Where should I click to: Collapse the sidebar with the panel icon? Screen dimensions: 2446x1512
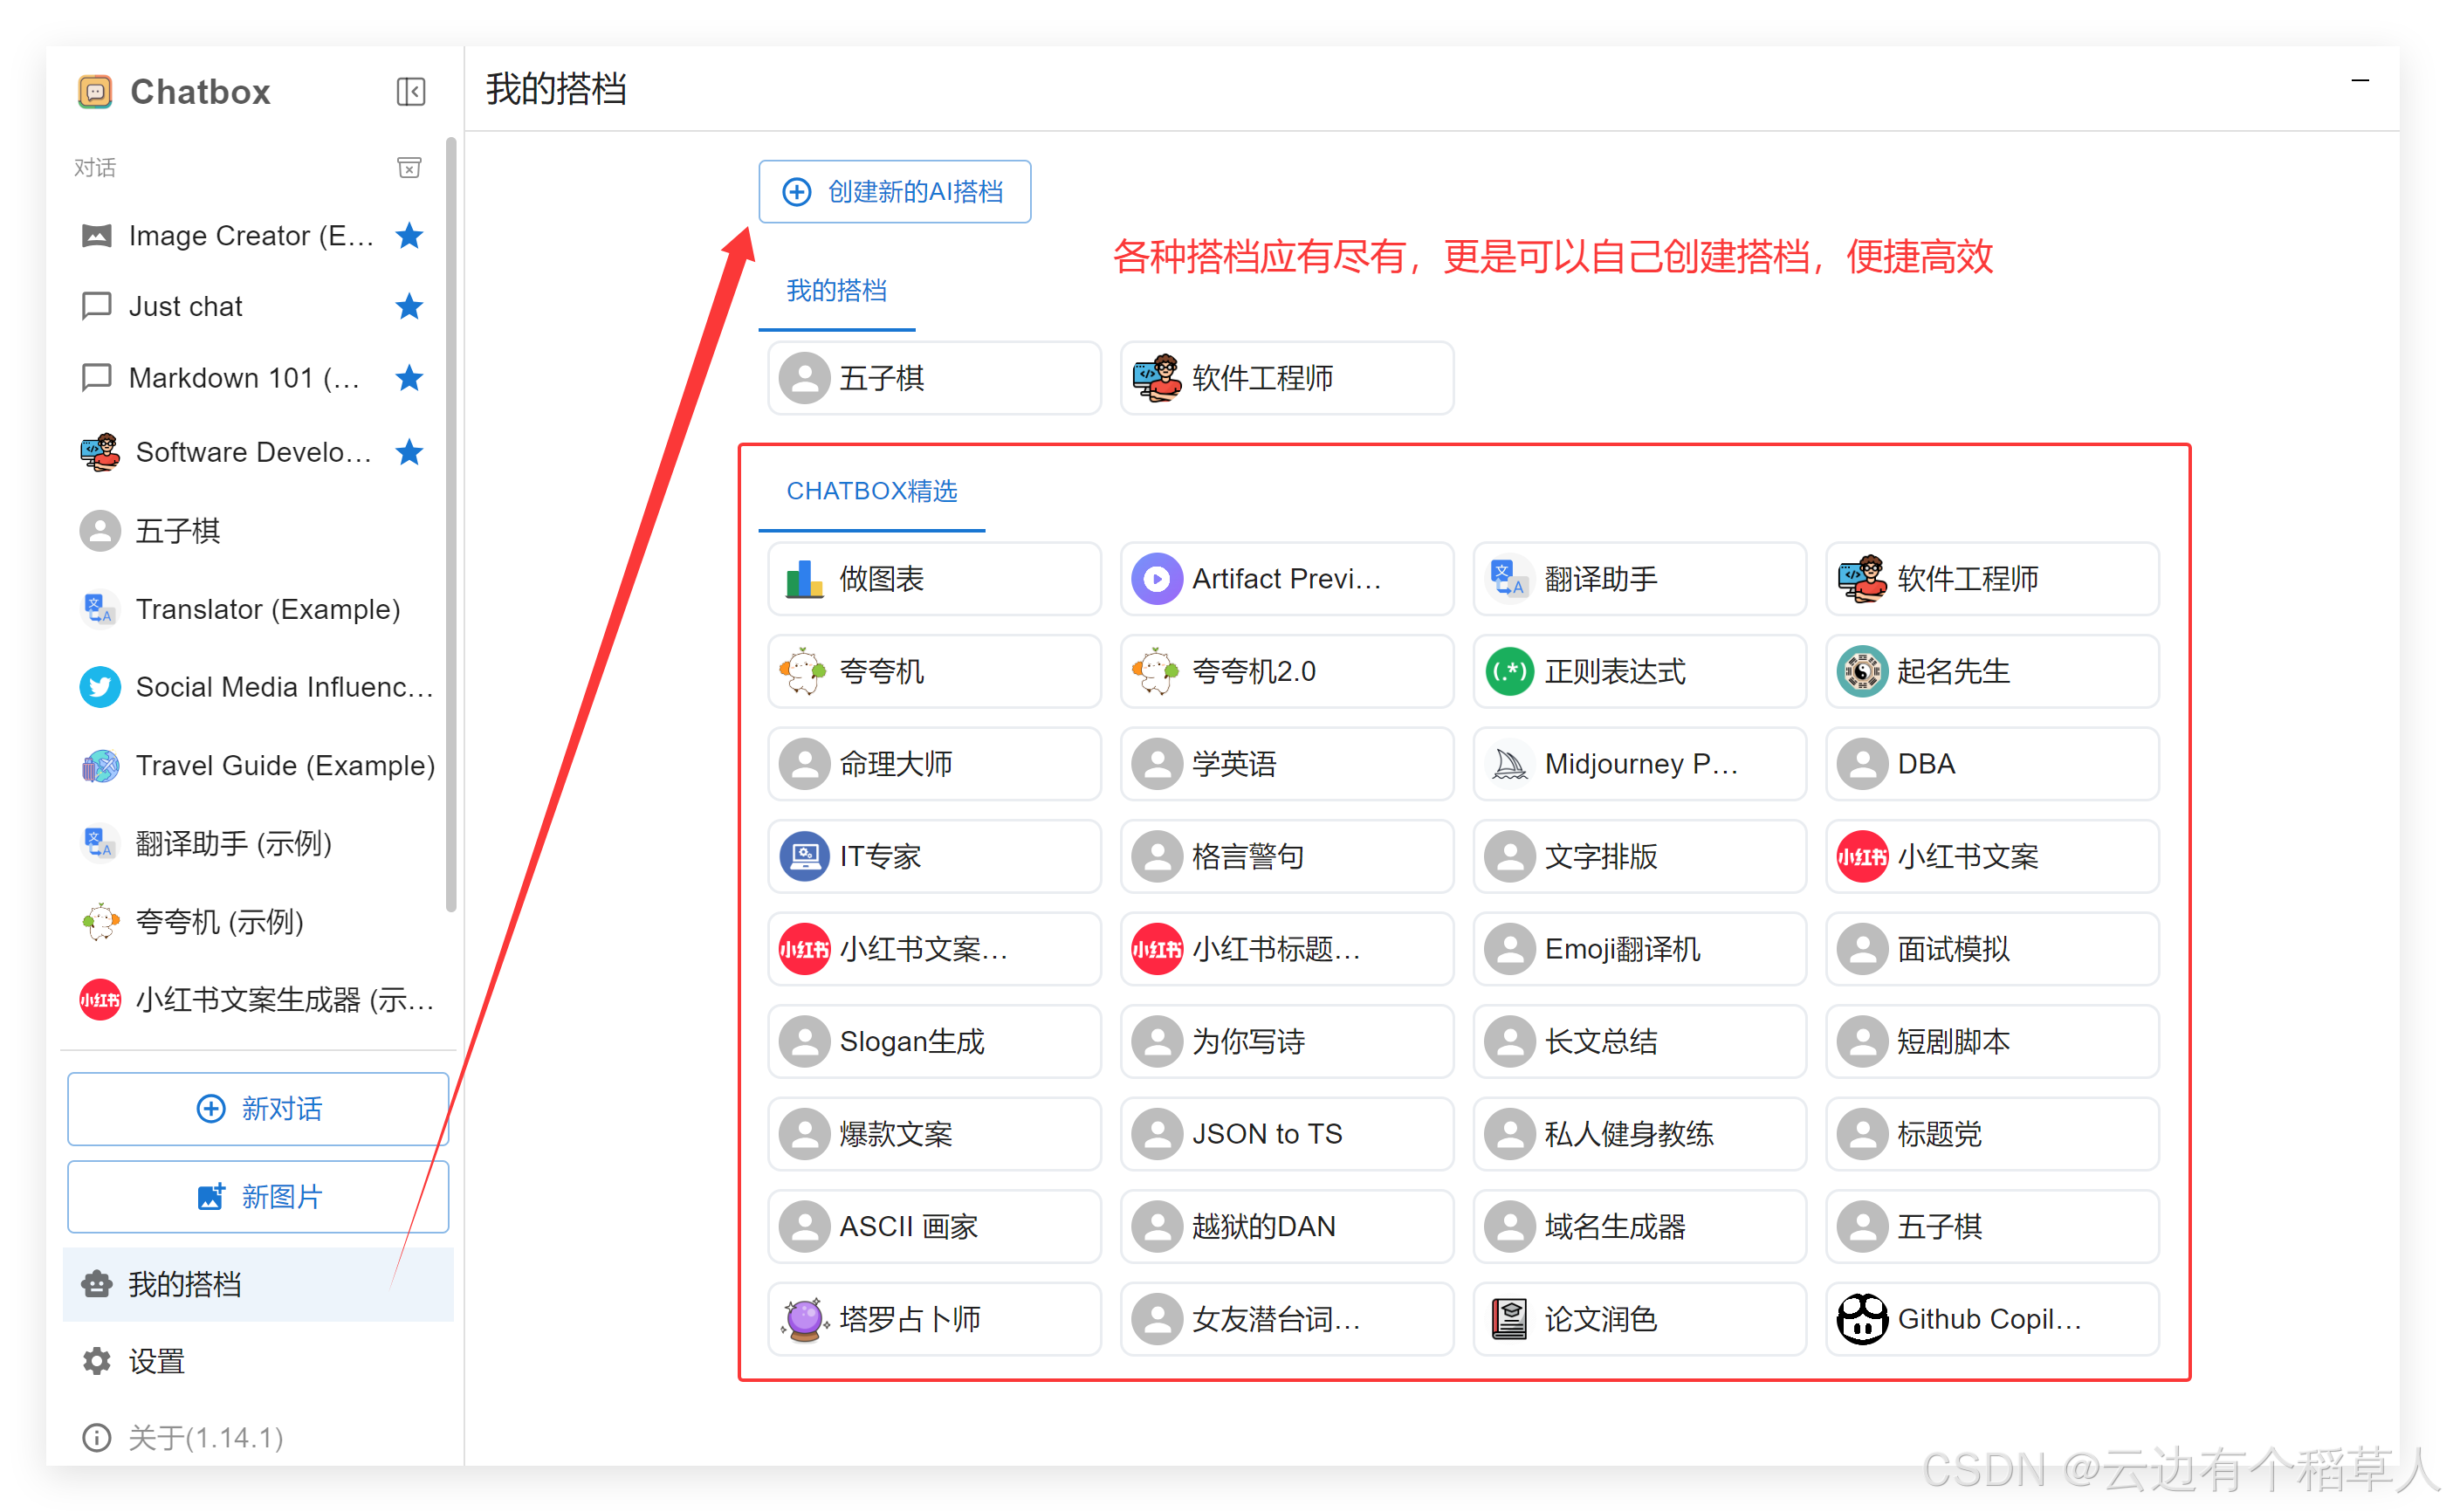click(410, 92)
